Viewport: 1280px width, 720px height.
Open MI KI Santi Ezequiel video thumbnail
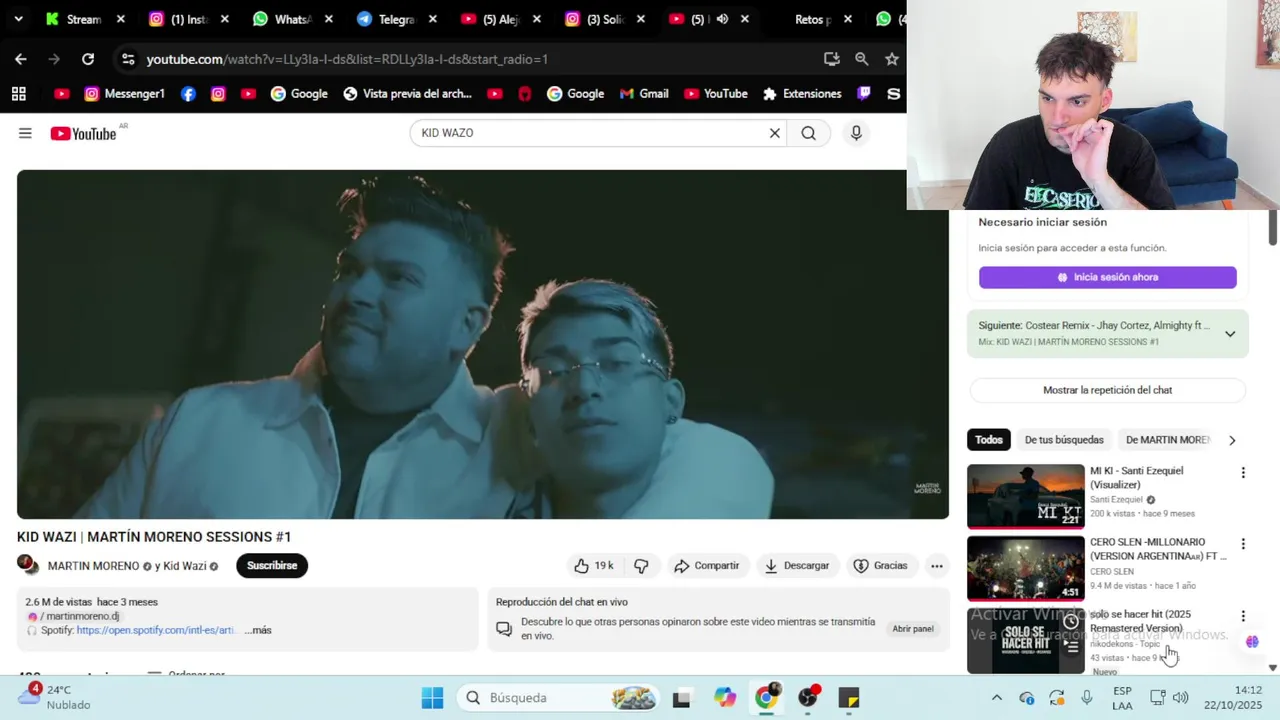pos(1026,496)
